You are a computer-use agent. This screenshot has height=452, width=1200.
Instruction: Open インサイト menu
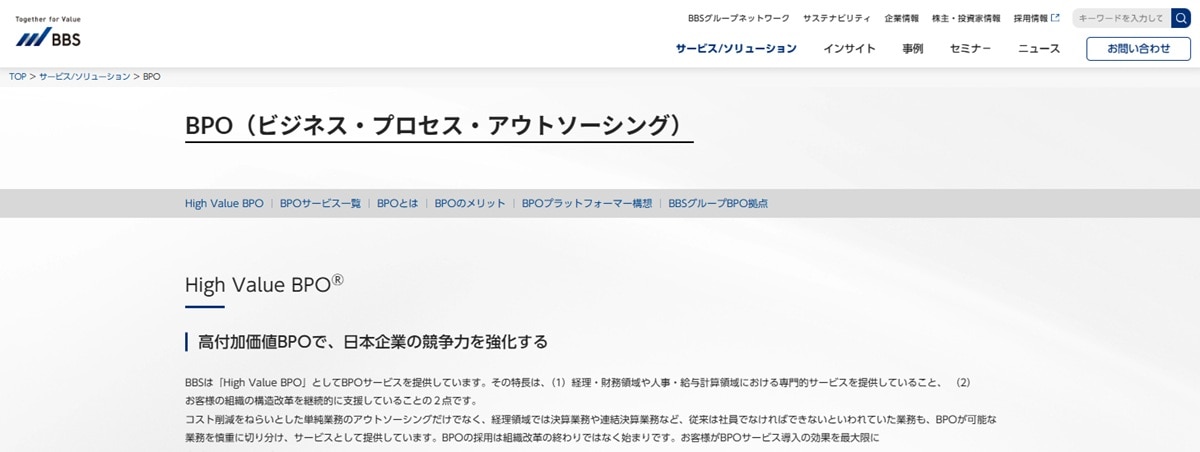pyautogui.click(x=849, y=48)
